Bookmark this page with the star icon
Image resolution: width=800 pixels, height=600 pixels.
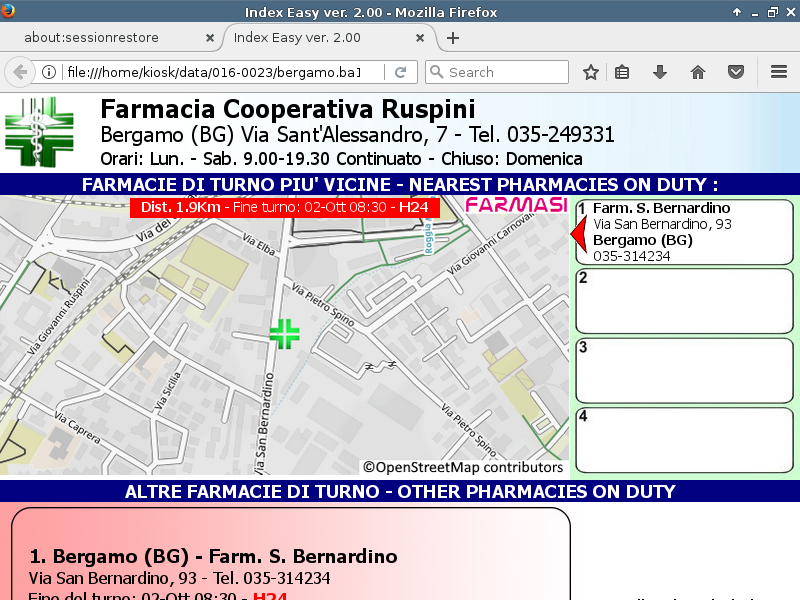591,72
